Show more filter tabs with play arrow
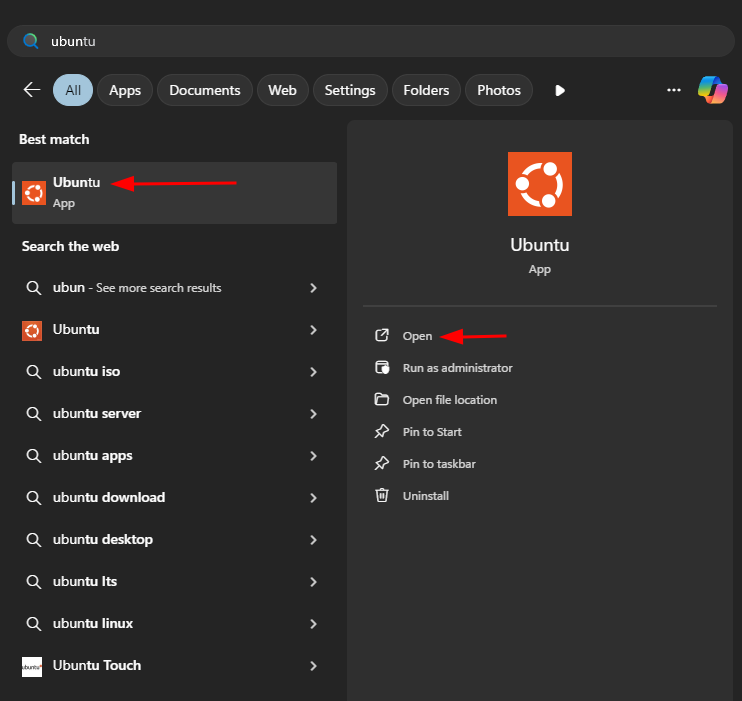 560,90
